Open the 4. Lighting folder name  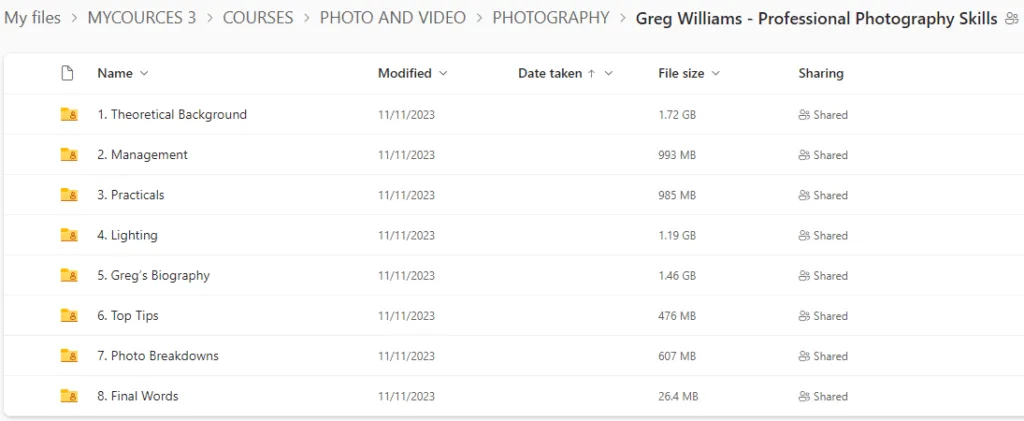pos(134,235)
